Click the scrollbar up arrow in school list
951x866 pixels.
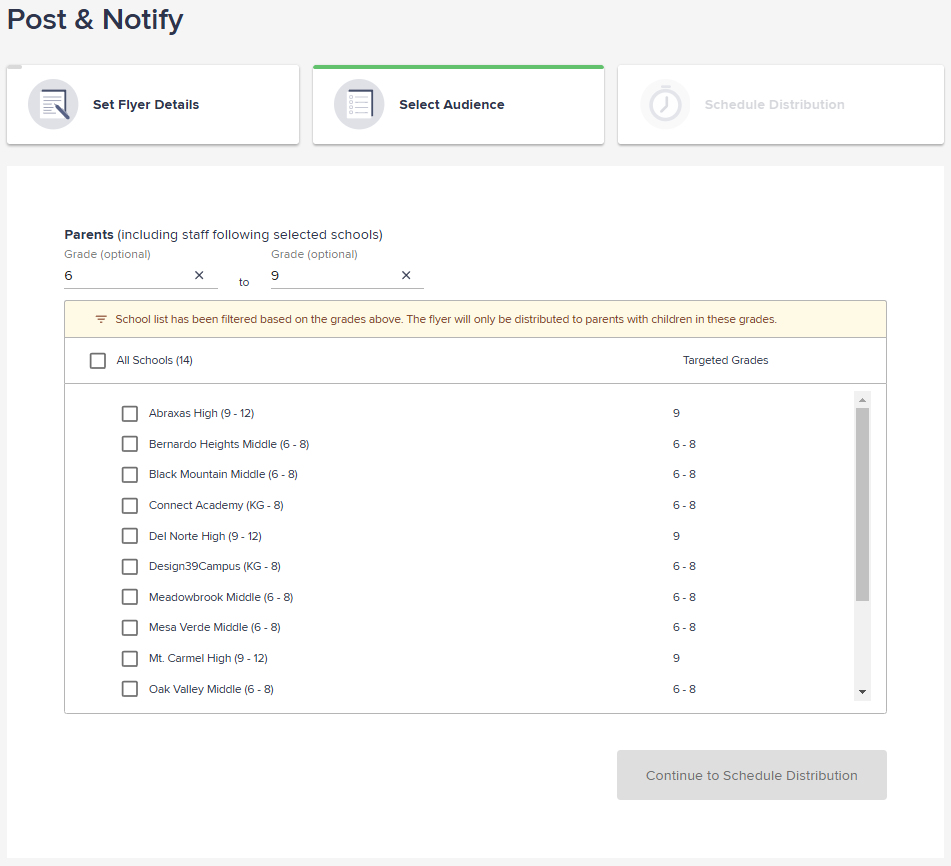pos(862,400)
